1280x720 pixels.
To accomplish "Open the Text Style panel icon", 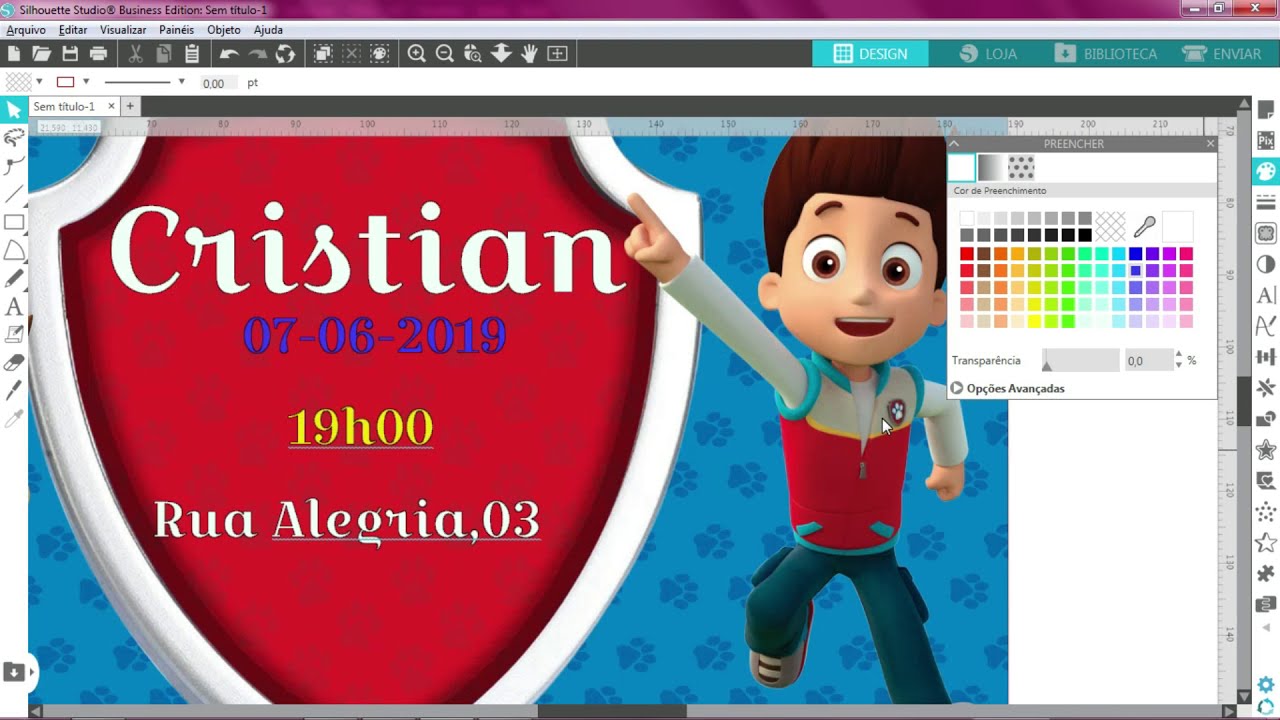I will coord(1265,295).
